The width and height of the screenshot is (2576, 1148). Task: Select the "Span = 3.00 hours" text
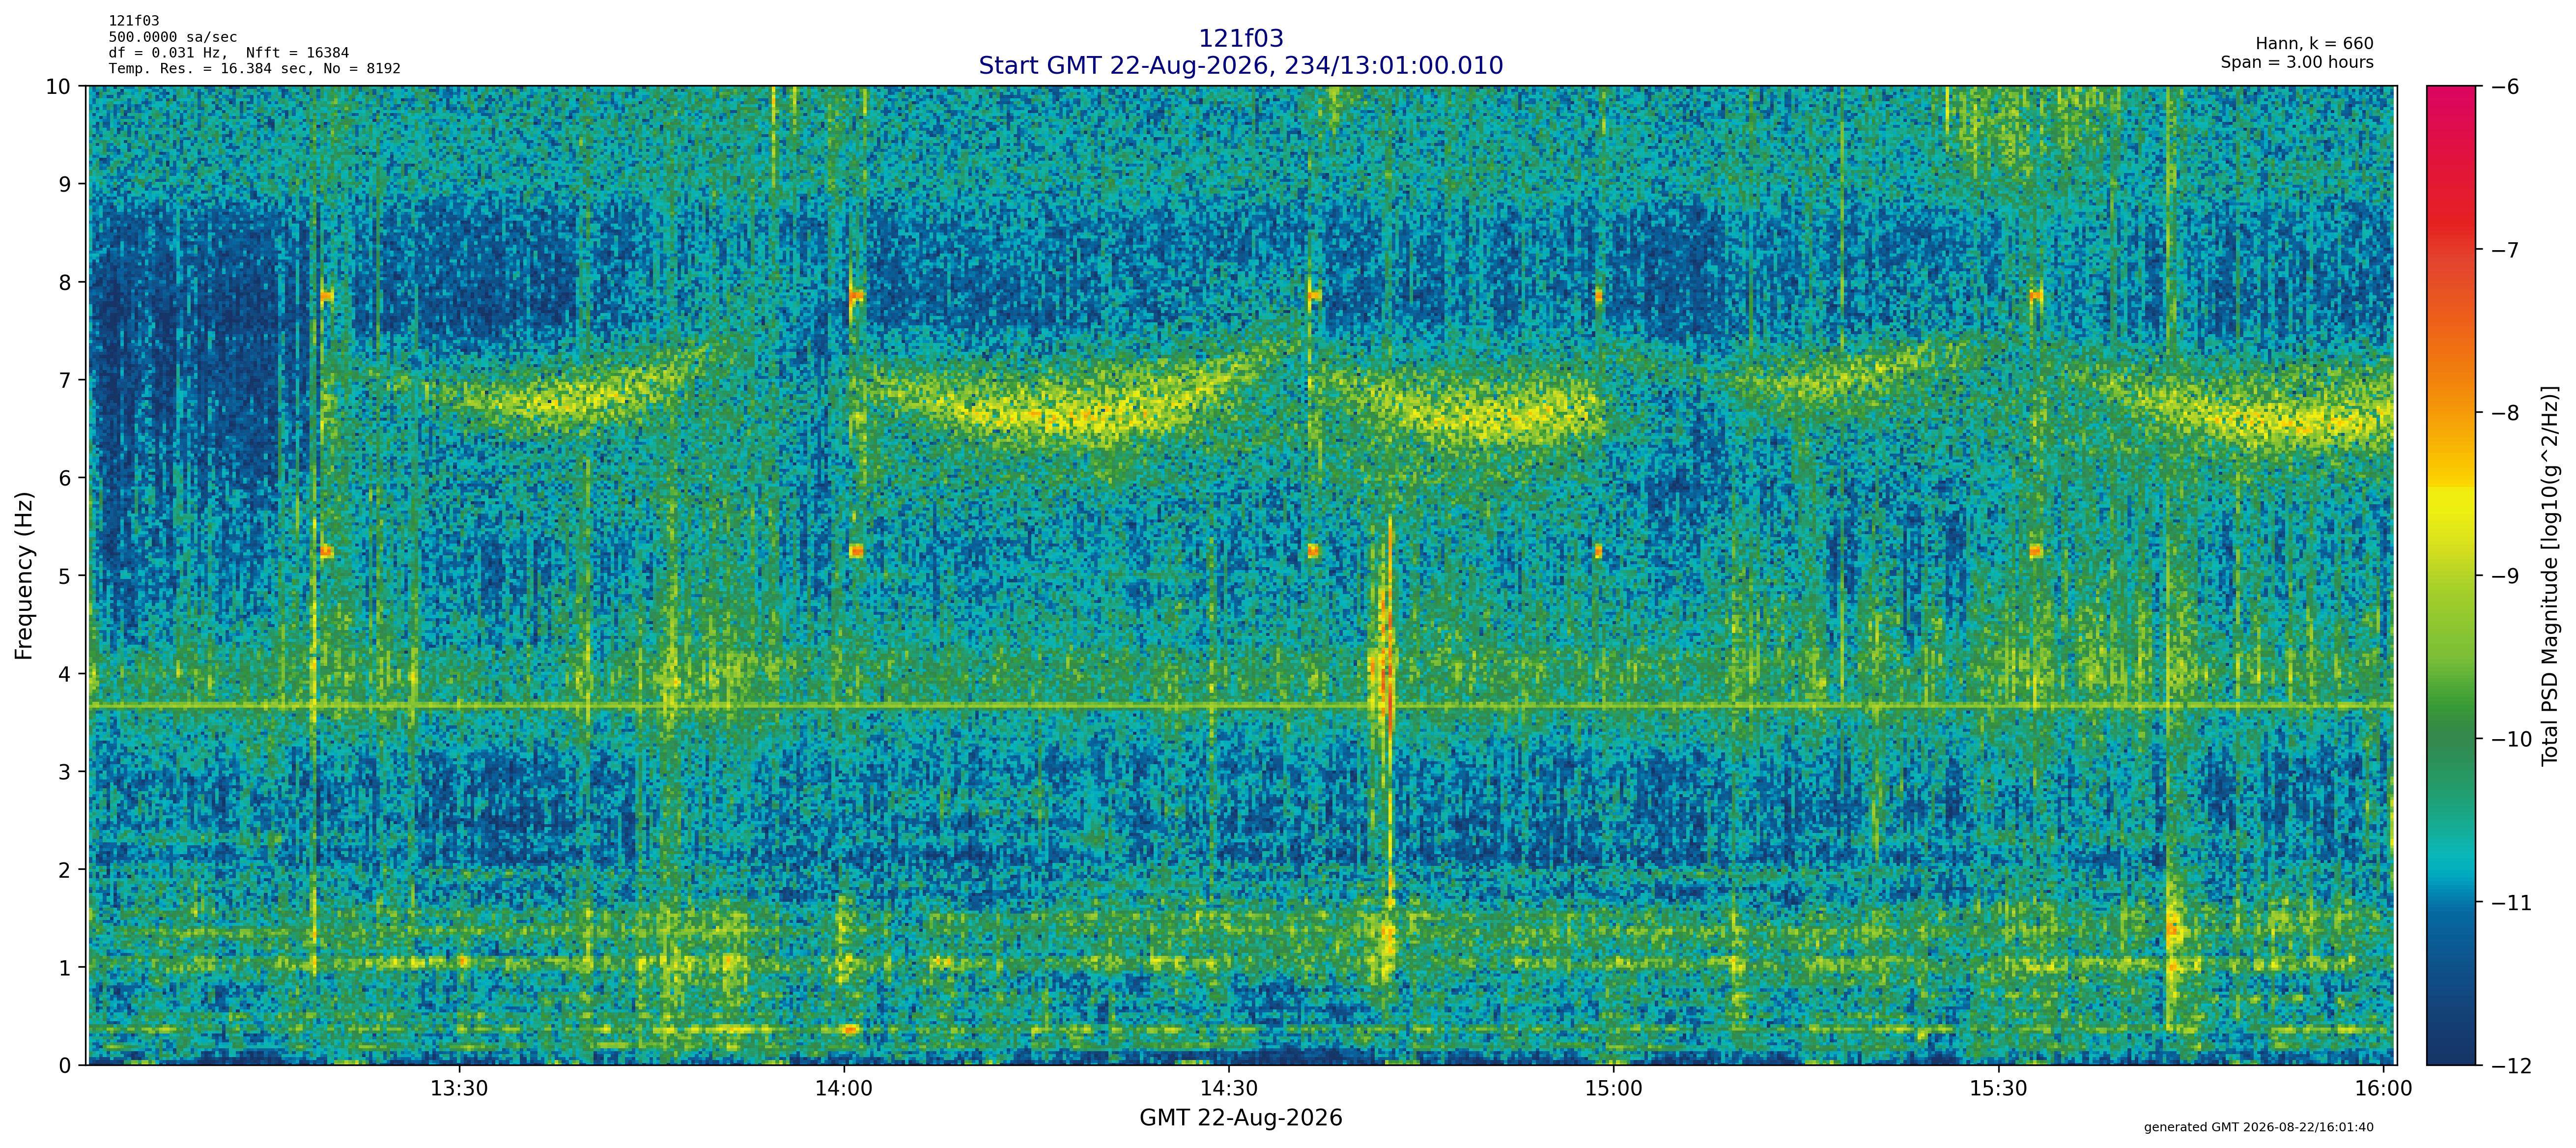[2297, 62]
